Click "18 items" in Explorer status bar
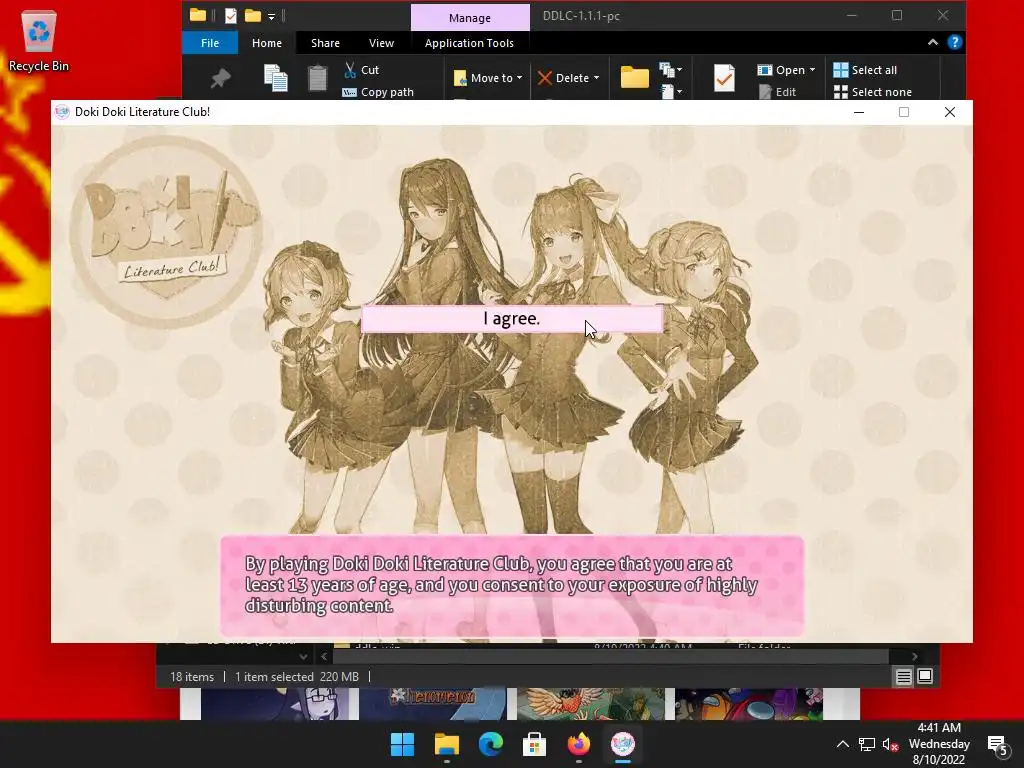This screenshot has height=768, width=1024. (192, 677)
